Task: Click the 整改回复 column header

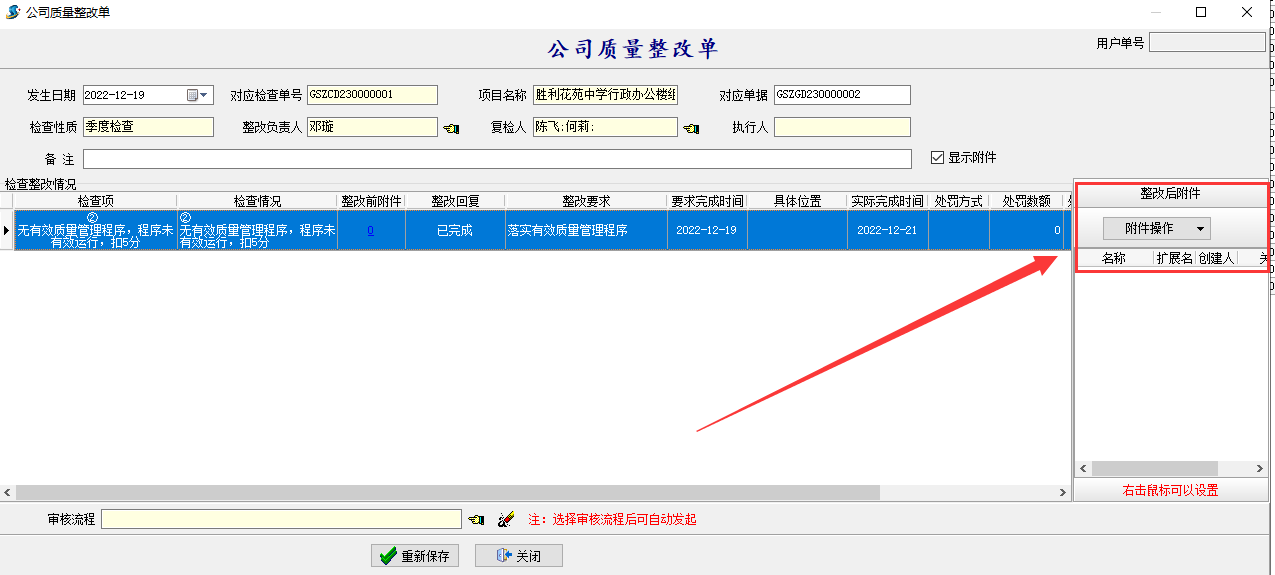Action: [x=454, y=201]
